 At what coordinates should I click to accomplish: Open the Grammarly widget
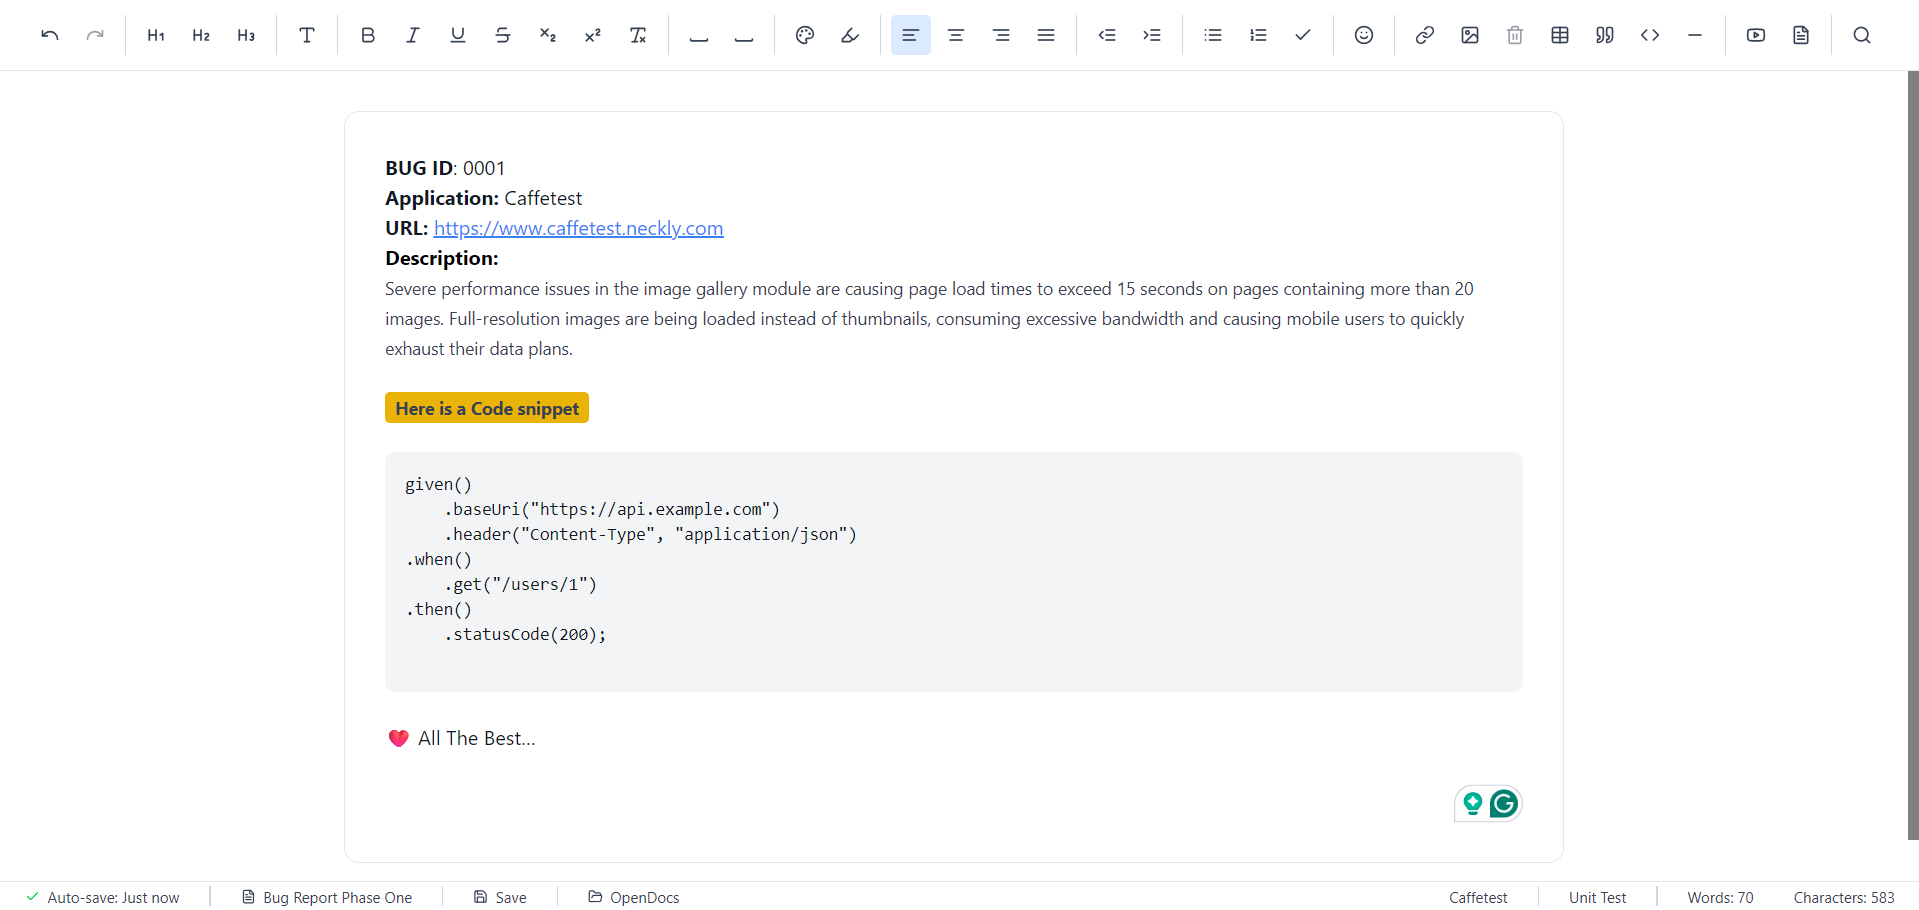(x=1504, y=803)
